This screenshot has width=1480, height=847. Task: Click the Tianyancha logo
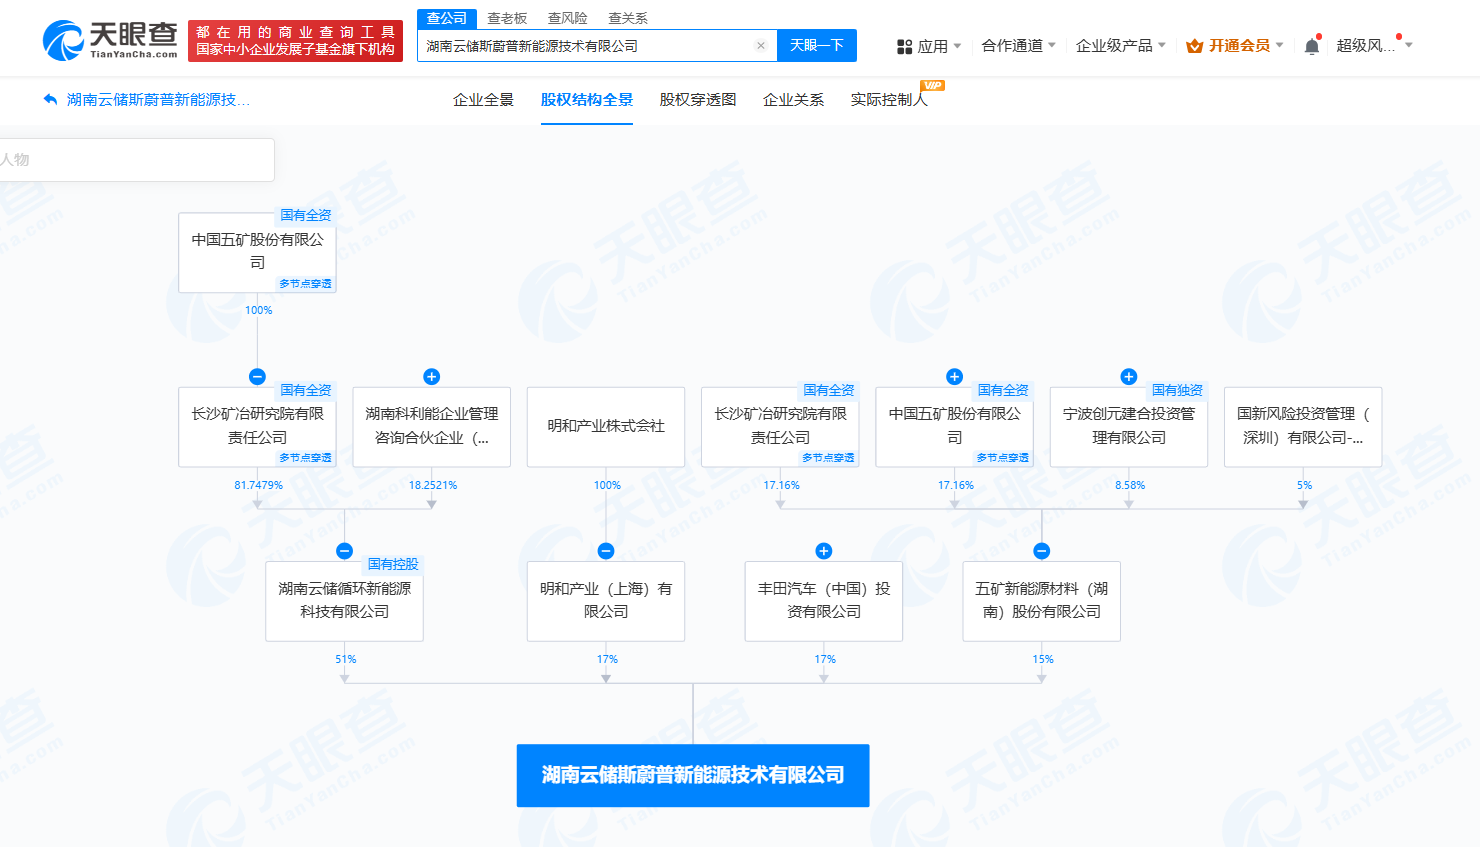tap(110, 40)
